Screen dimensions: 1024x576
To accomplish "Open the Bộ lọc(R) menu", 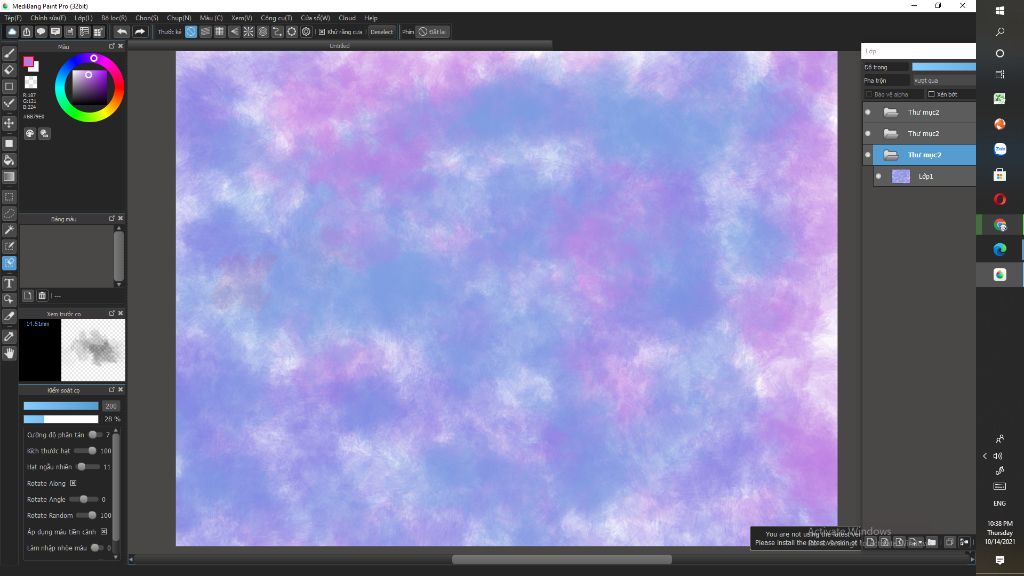I will tap(114, 18).
